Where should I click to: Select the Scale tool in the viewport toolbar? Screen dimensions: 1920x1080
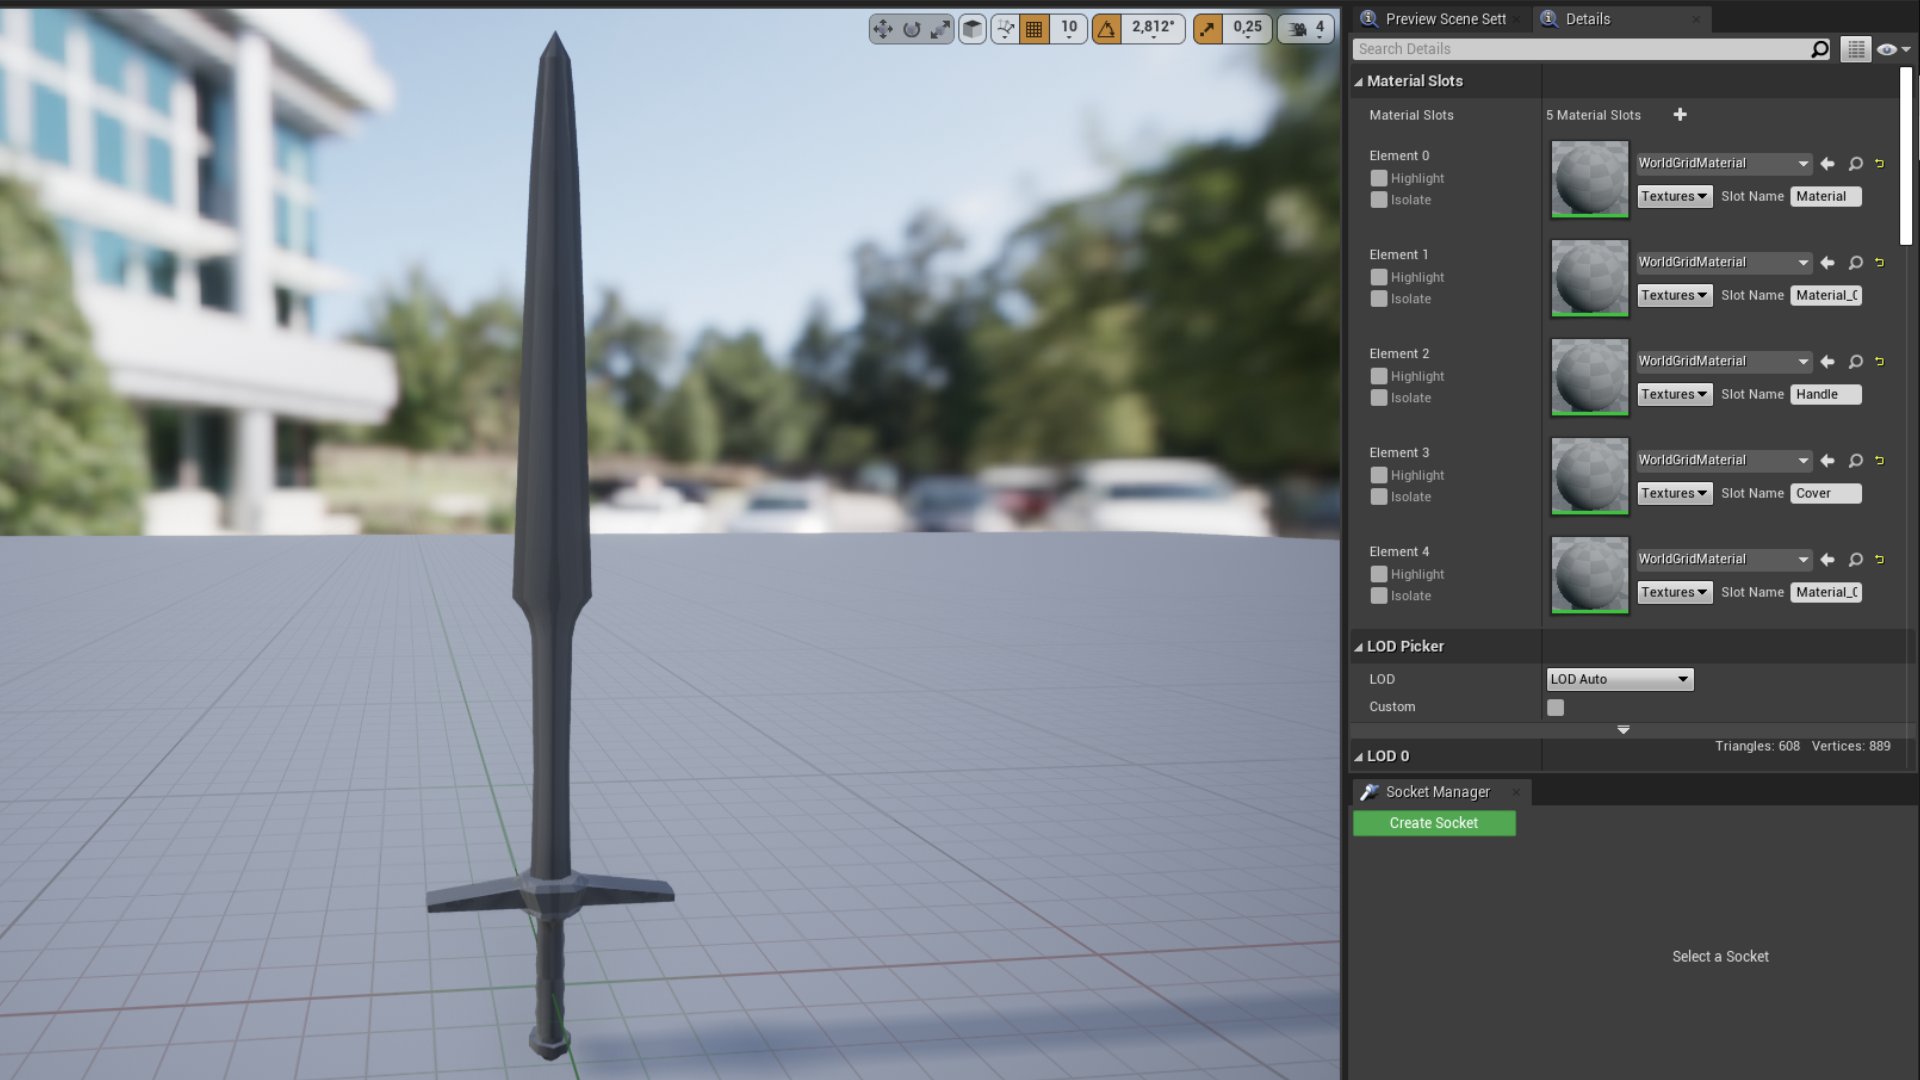[x=939, y=29]
